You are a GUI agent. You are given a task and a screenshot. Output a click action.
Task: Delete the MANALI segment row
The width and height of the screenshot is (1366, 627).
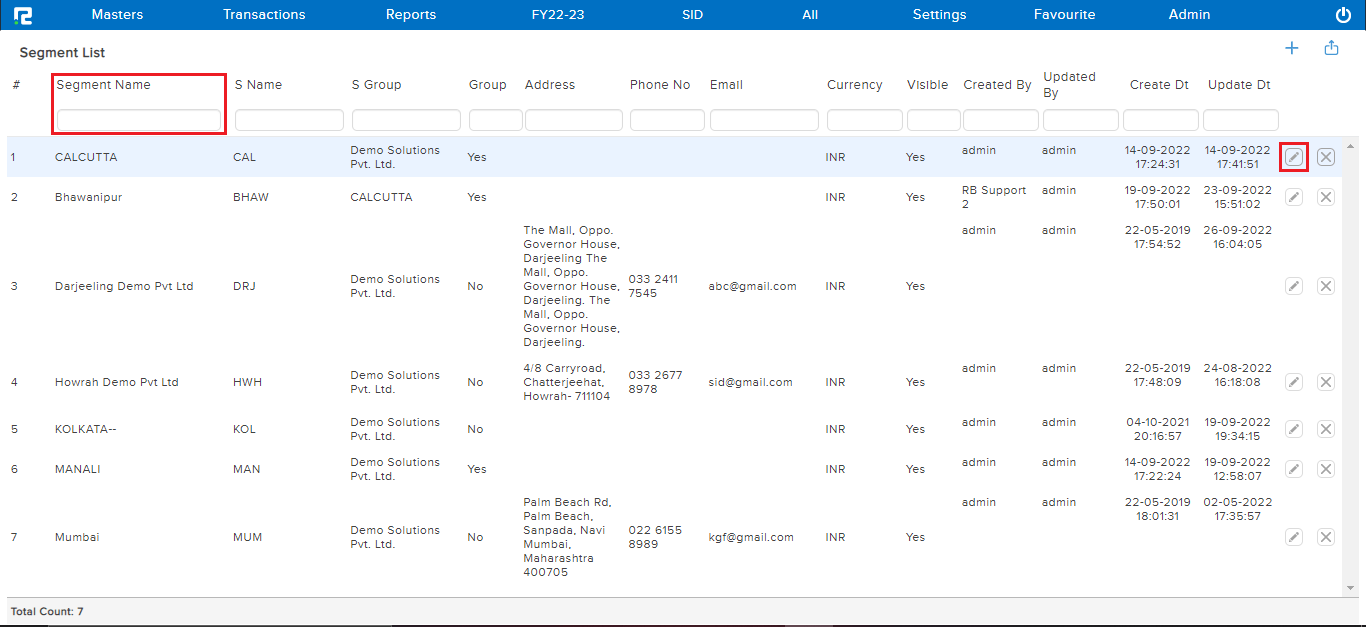pos(1326,469)
